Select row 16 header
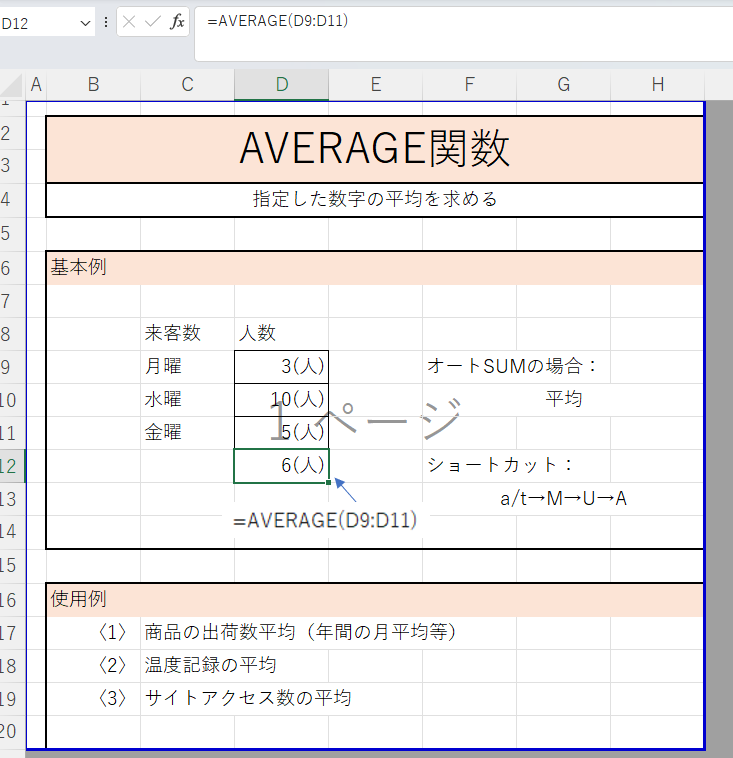 [x=12, y=599]
